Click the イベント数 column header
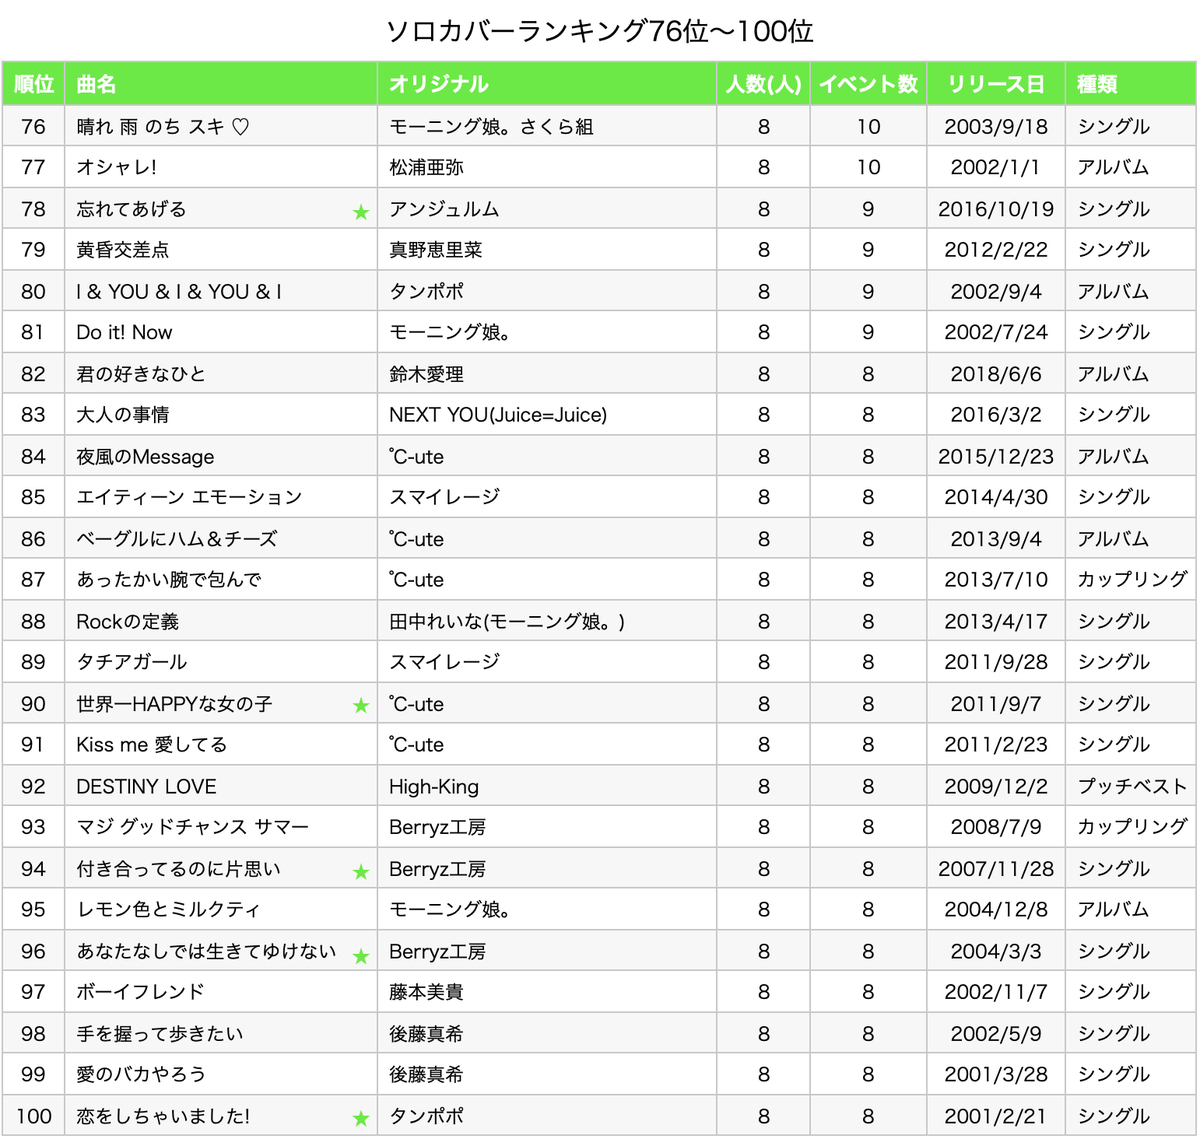 [868, 84]
